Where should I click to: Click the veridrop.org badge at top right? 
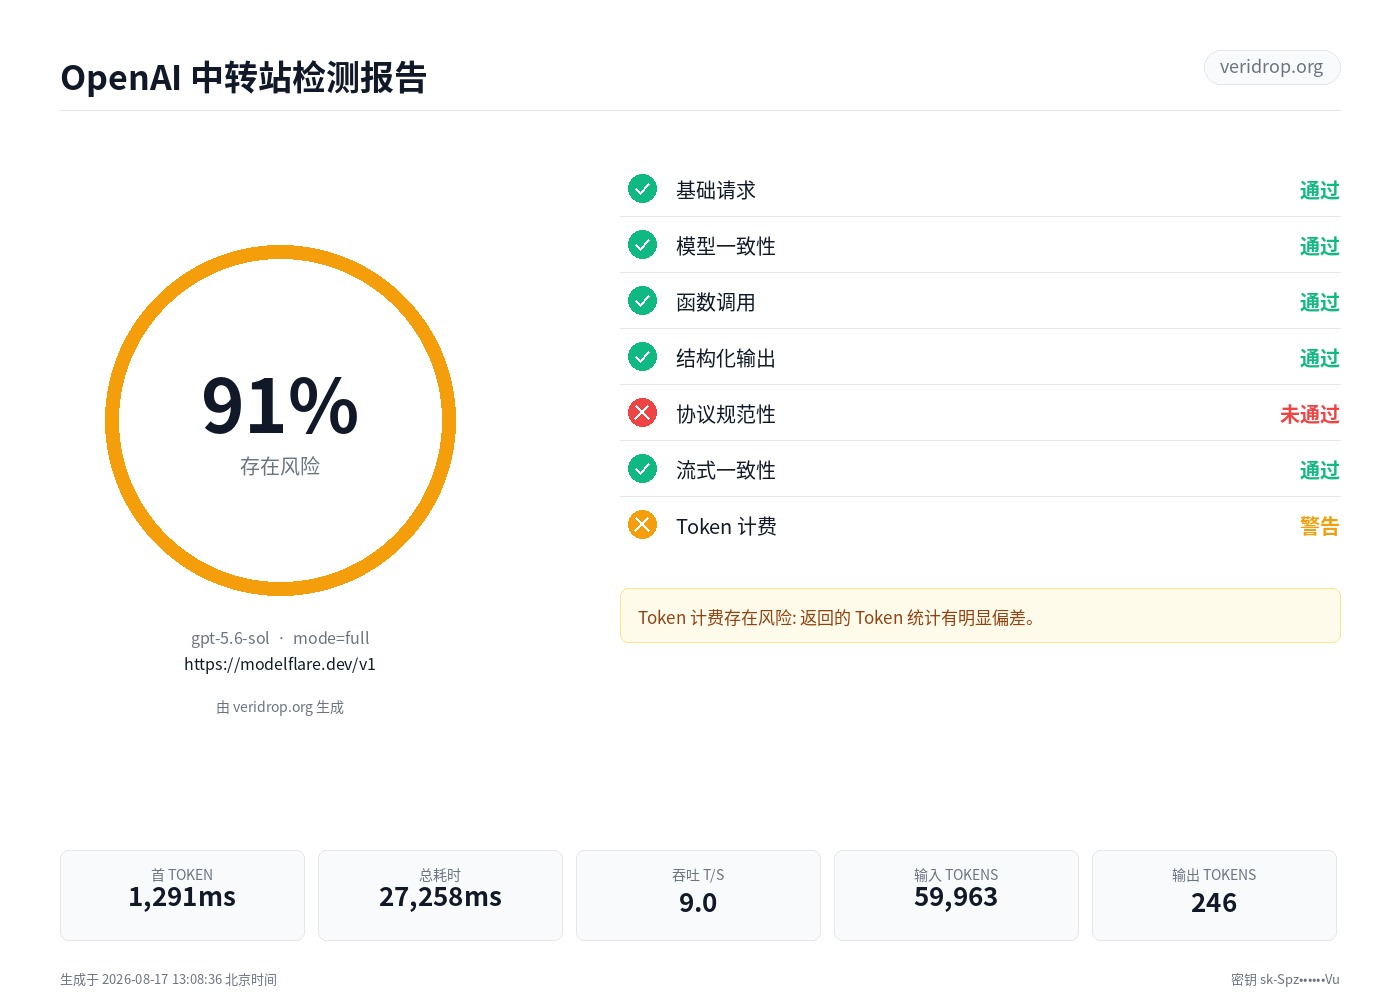pyautogui.click(x=1272, y=67)
